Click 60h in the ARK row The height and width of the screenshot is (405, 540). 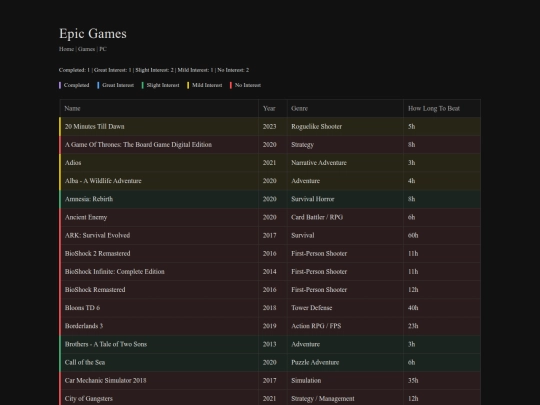click(413, 235)
